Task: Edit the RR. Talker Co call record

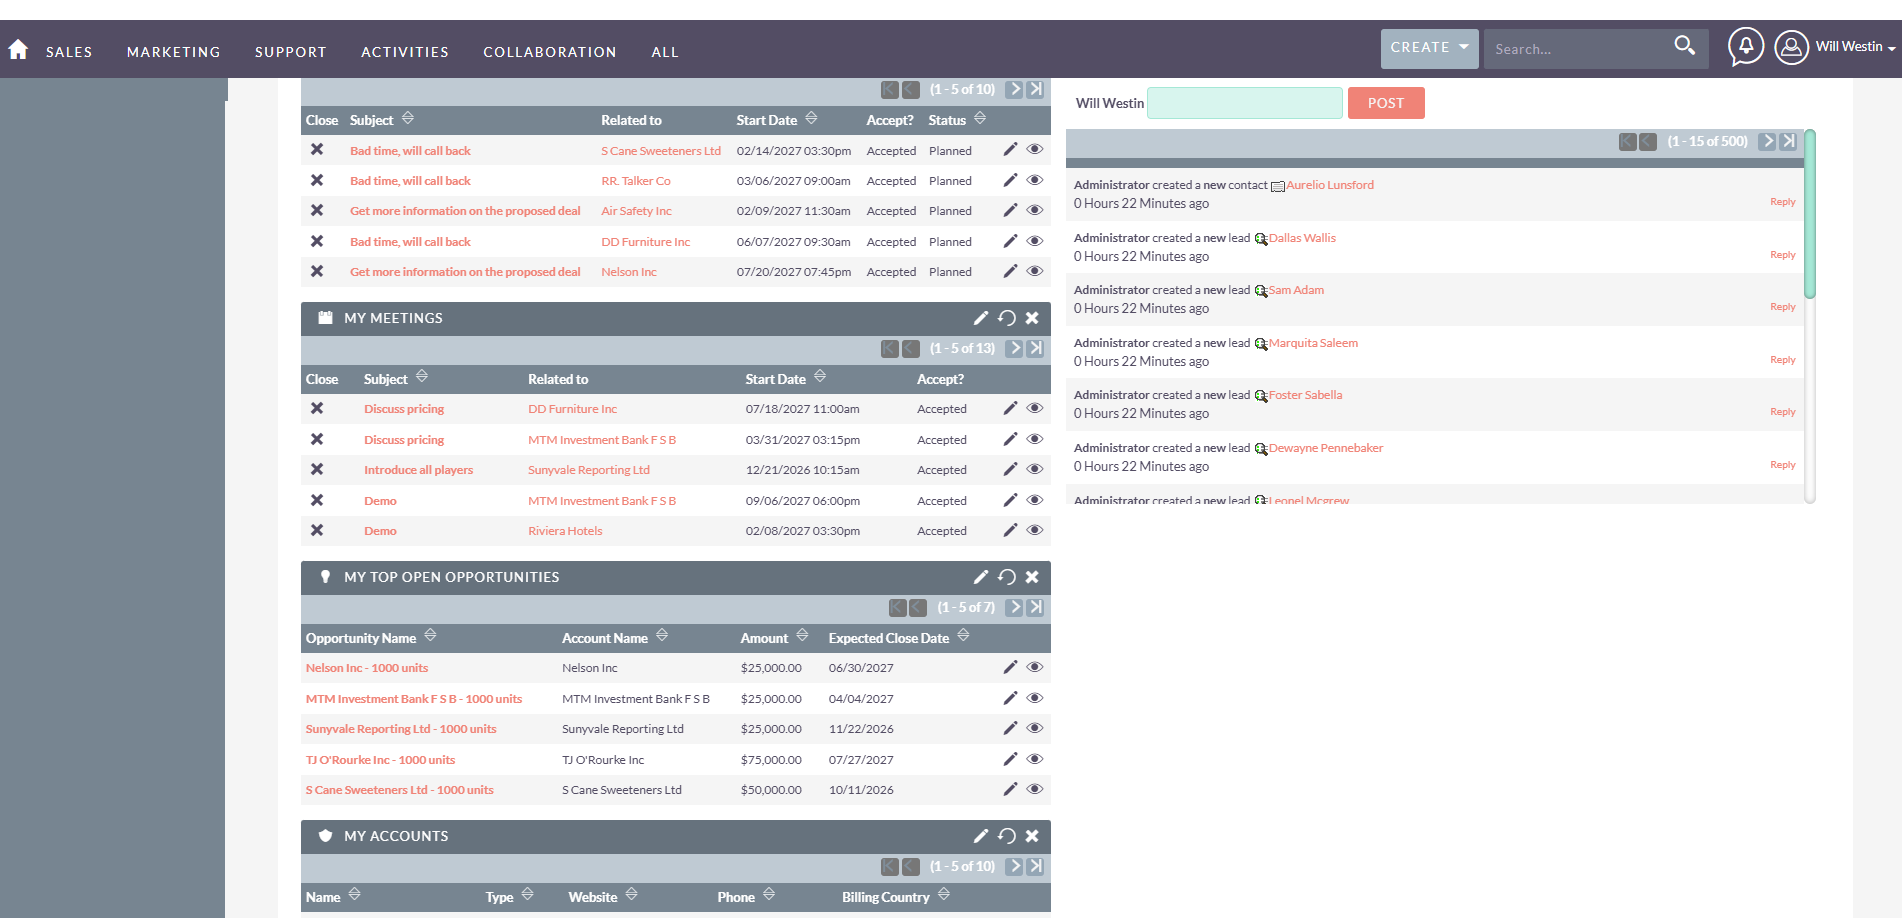Action: pos(1010,180)
